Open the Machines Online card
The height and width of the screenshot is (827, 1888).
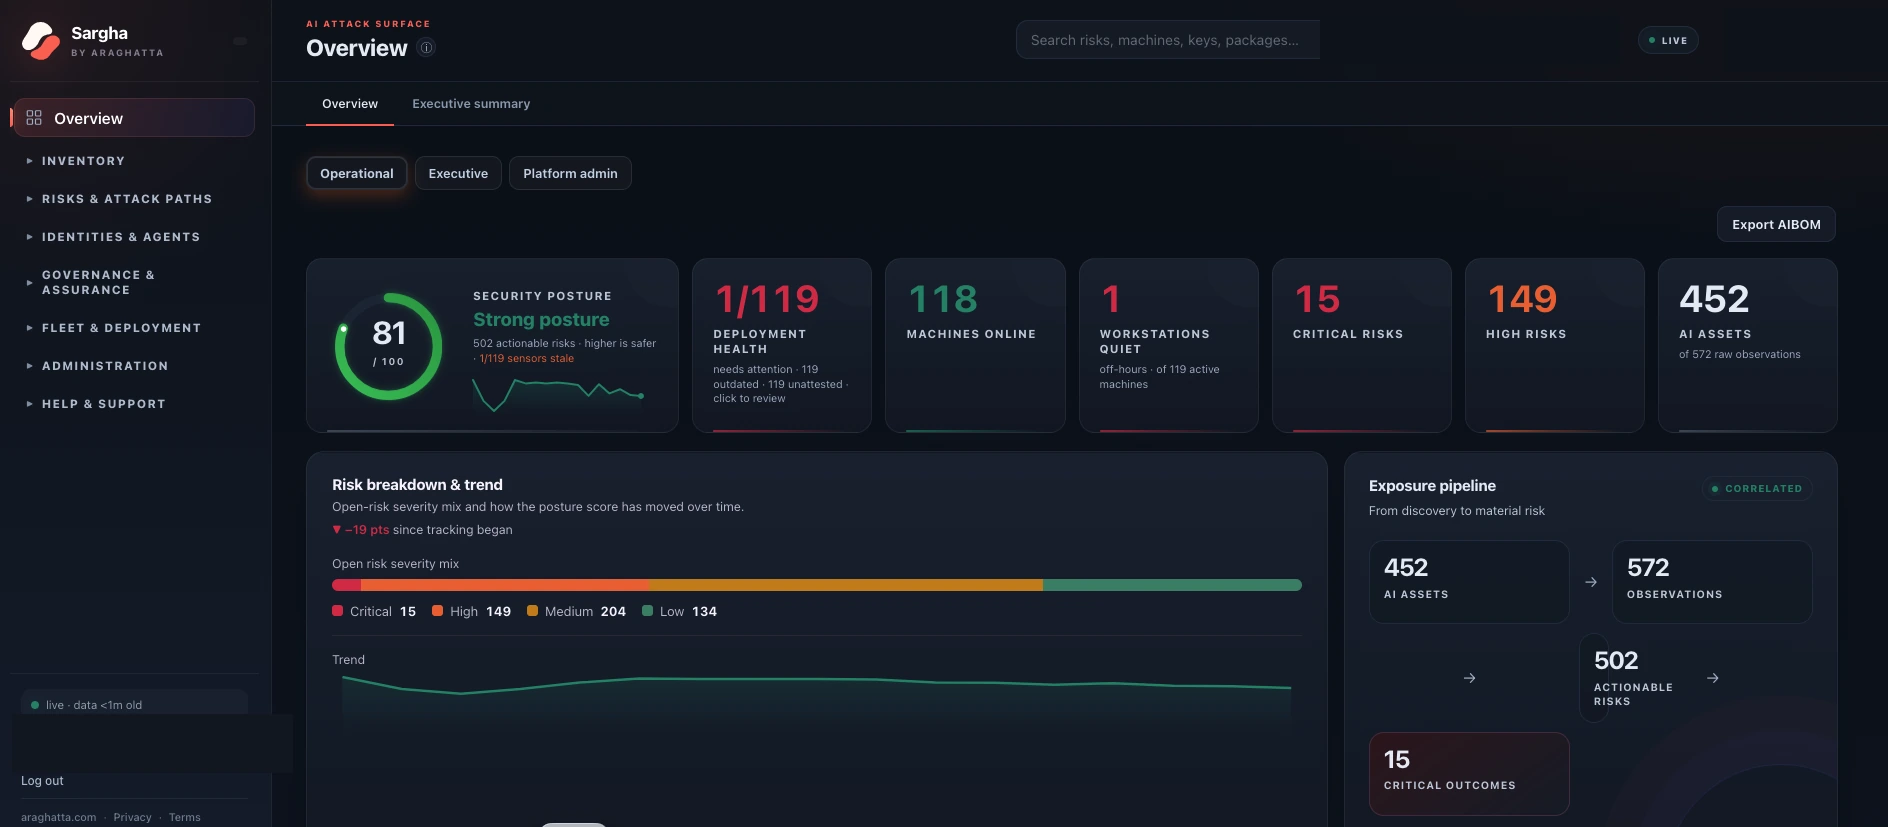975,346
